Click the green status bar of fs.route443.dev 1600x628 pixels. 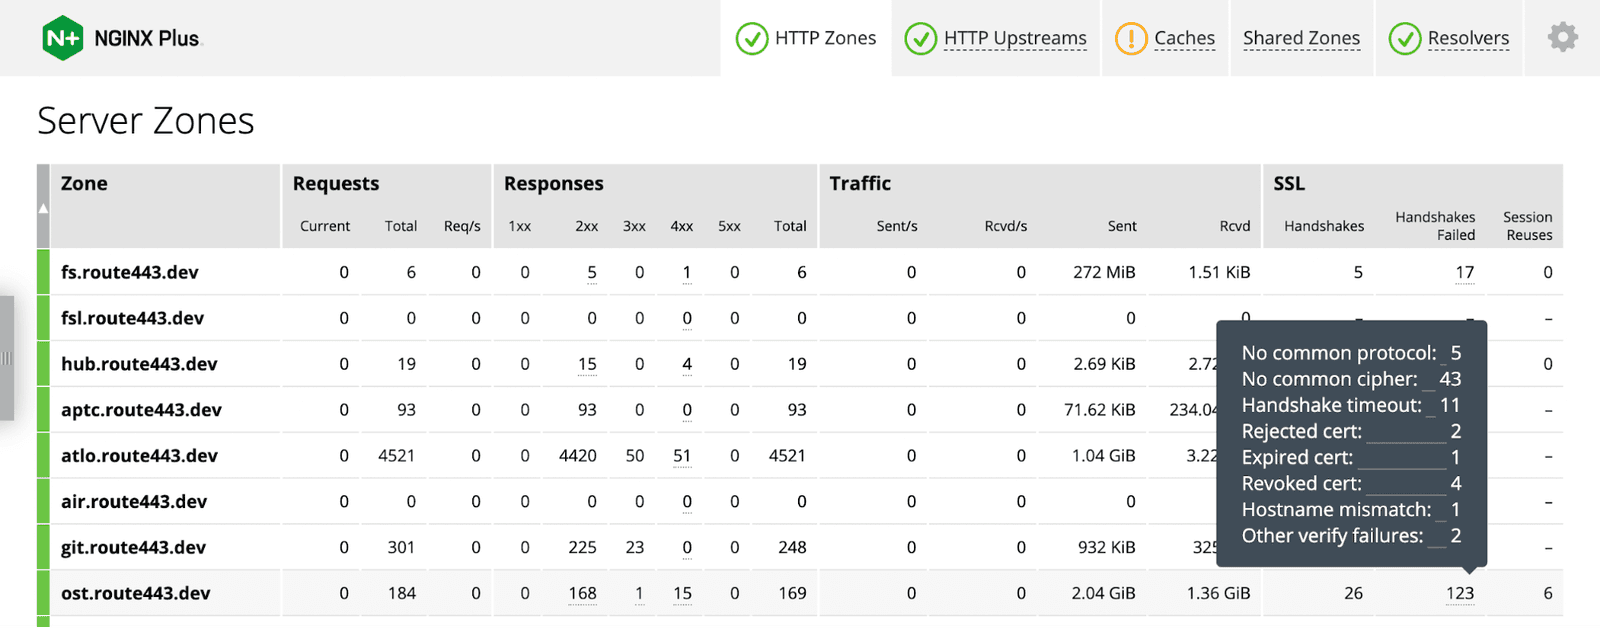click(43, 272)
